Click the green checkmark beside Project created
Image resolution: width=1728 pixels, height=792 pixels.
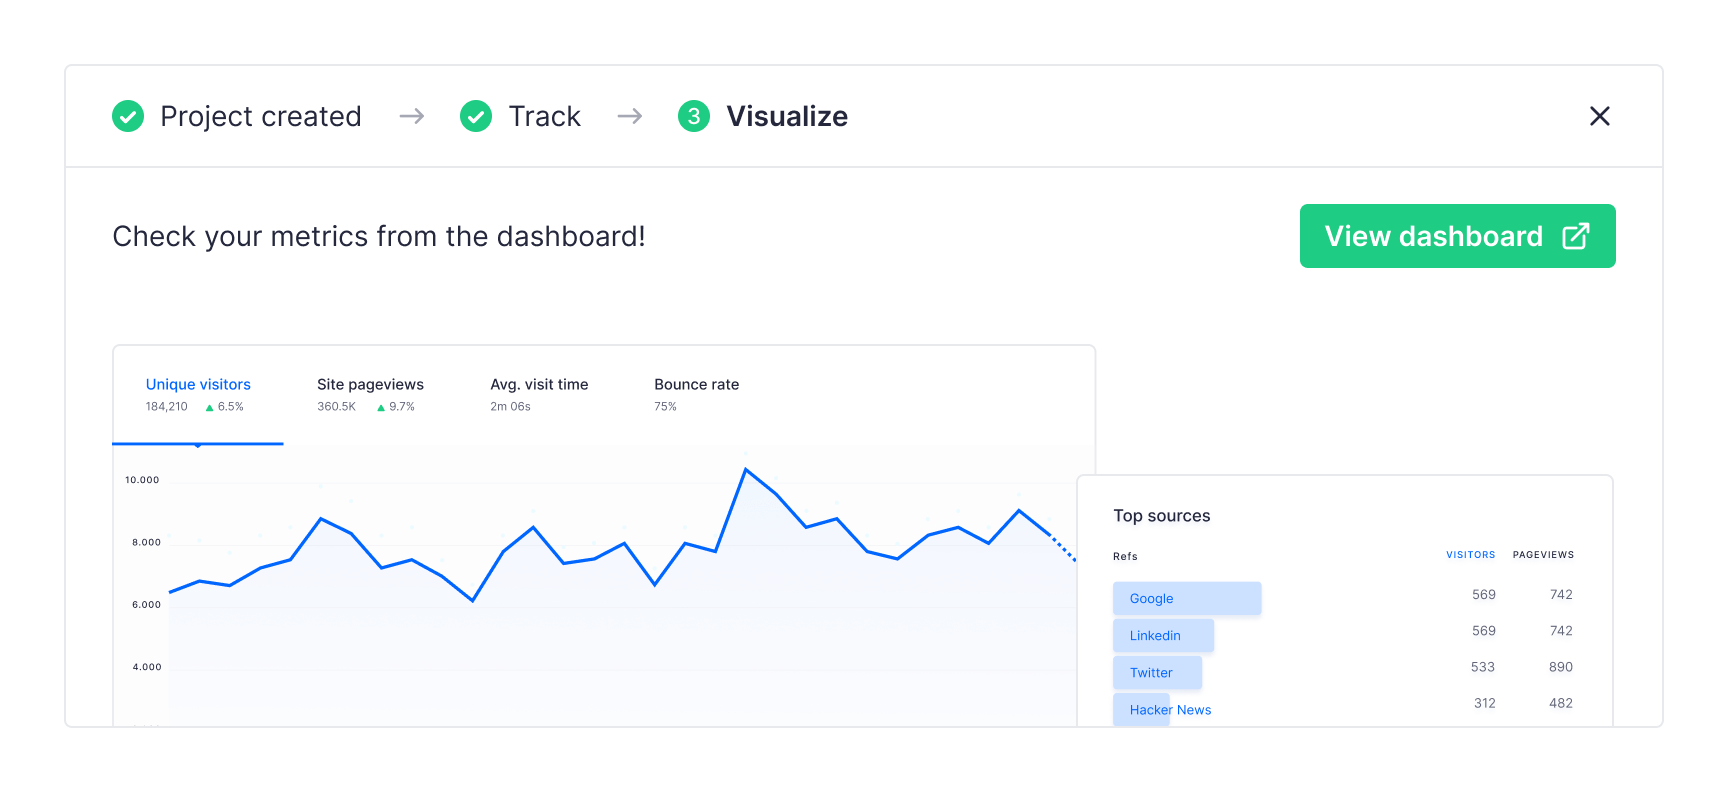point(128,116)
